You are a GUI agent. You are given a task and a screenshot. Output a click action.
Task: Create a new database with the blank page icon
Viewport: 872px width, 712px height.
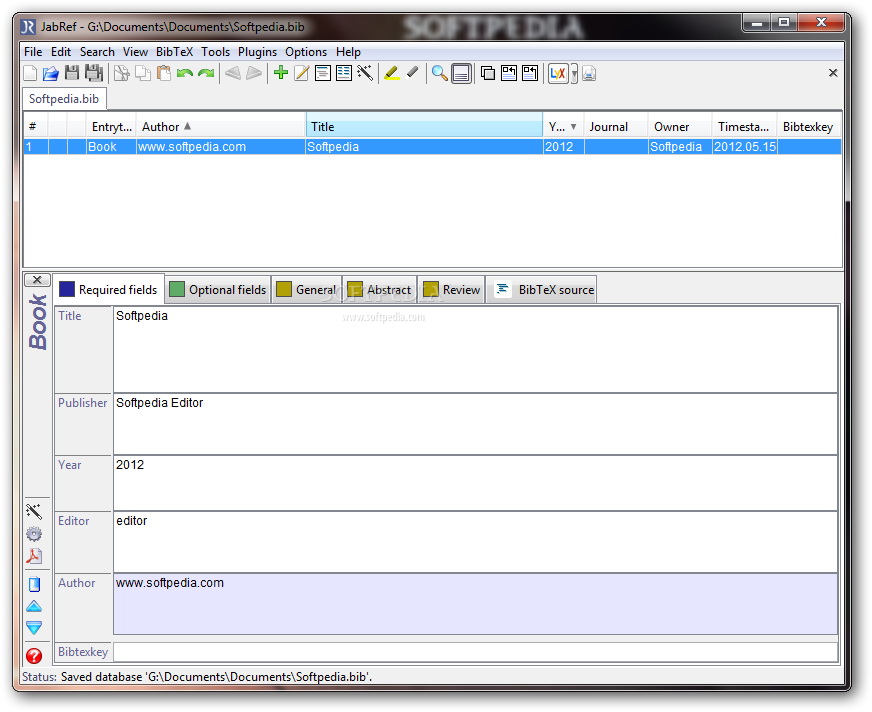click(x=31, y=73)
